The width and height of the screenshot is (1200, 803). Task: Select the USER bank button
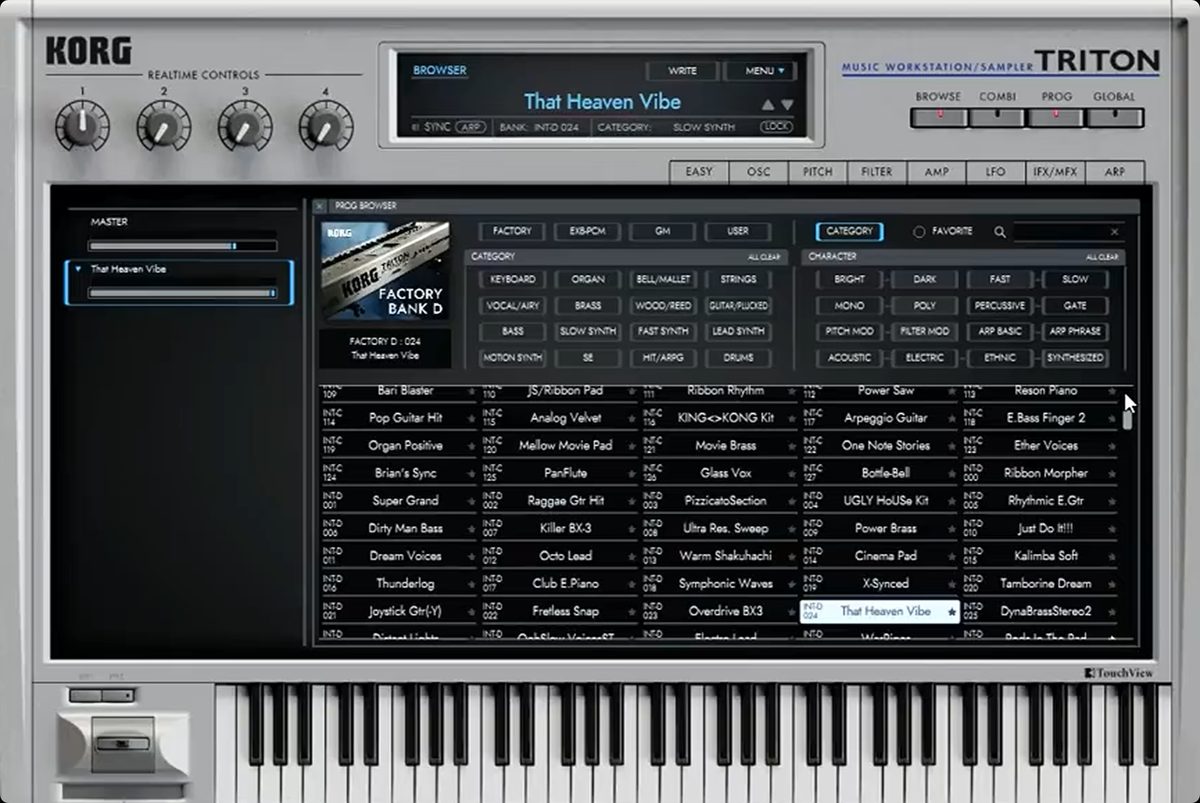point(738,232)
